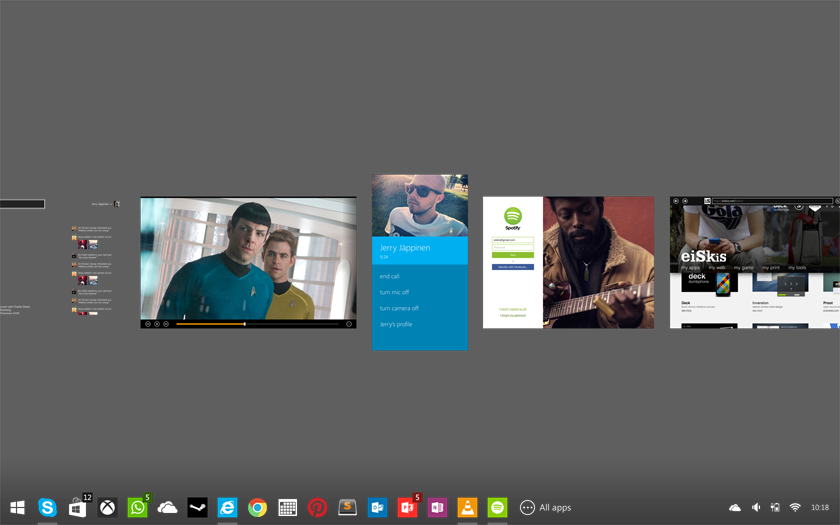This screenshot has height=525, width=840.
Task: Open Skype from the taskbar
Action: (47, 507)
